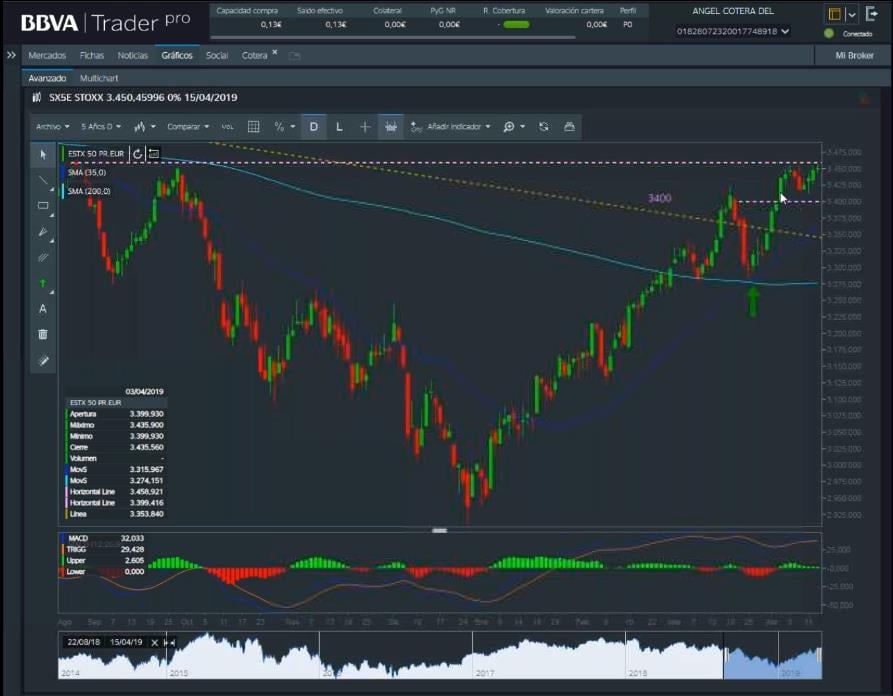The image size is (893, 696).
Task: Click the Capacidad compra value 0,13€
Action: tap(271, 24)
